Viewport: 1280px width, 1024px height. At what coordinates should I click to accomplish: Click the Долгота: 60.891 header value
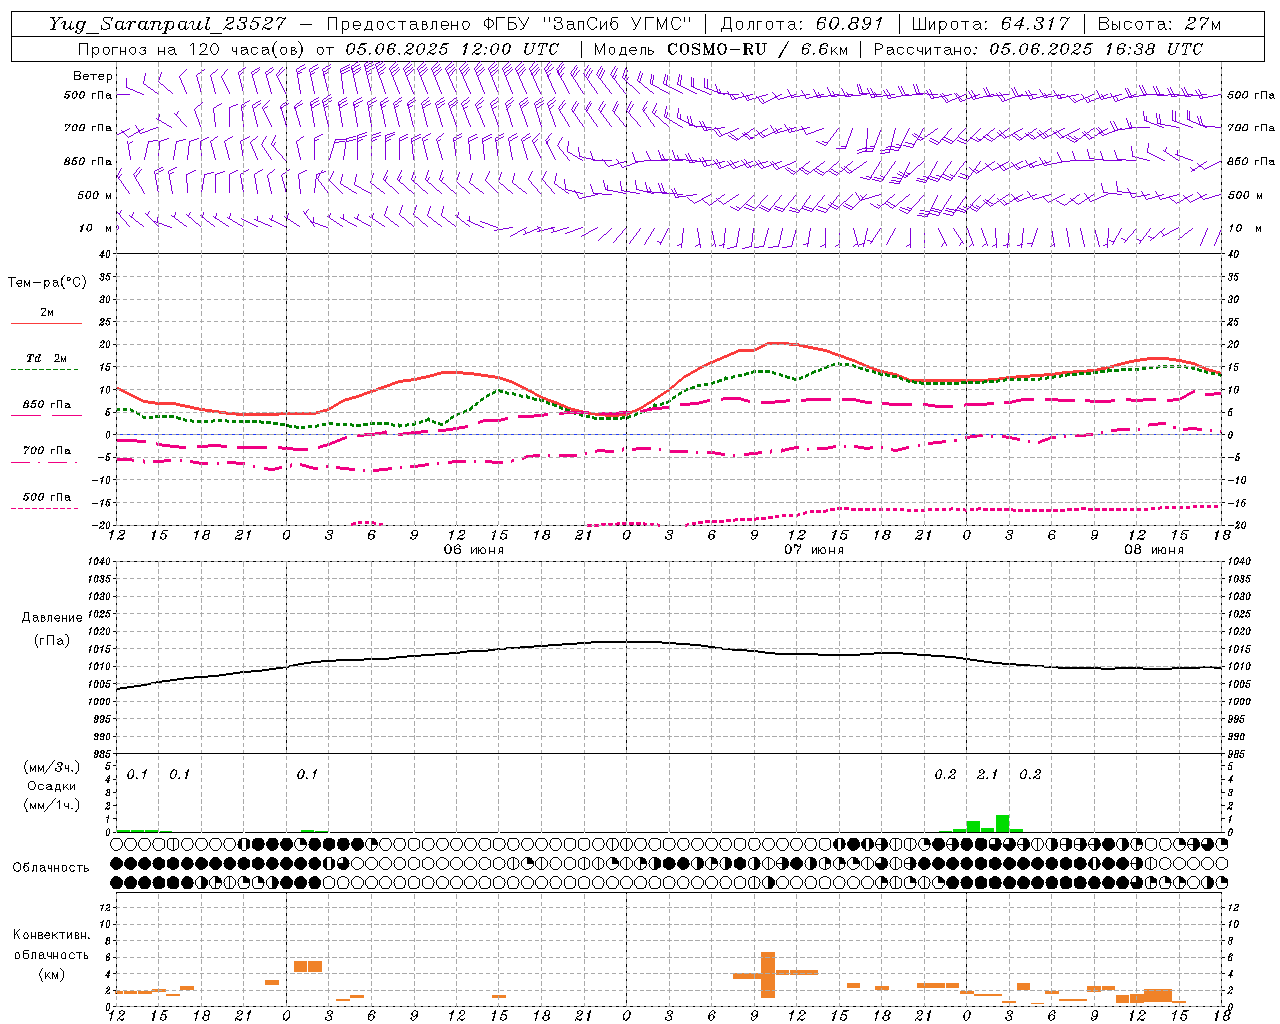pos(802,24)
